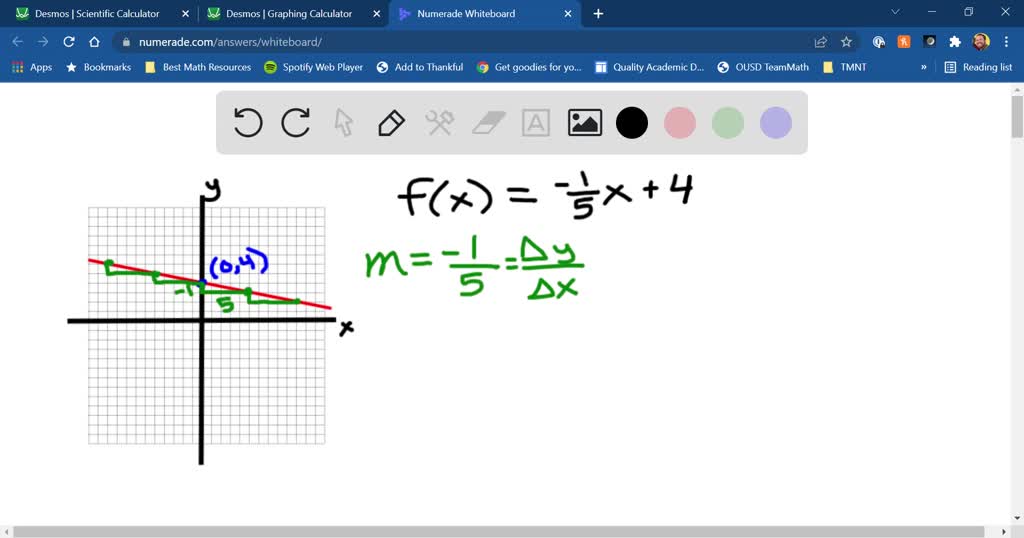Click the horizontal scrollbar at bottom
Image resolution: width=1024 pixels, height=538 pixels.
[498, 532]
